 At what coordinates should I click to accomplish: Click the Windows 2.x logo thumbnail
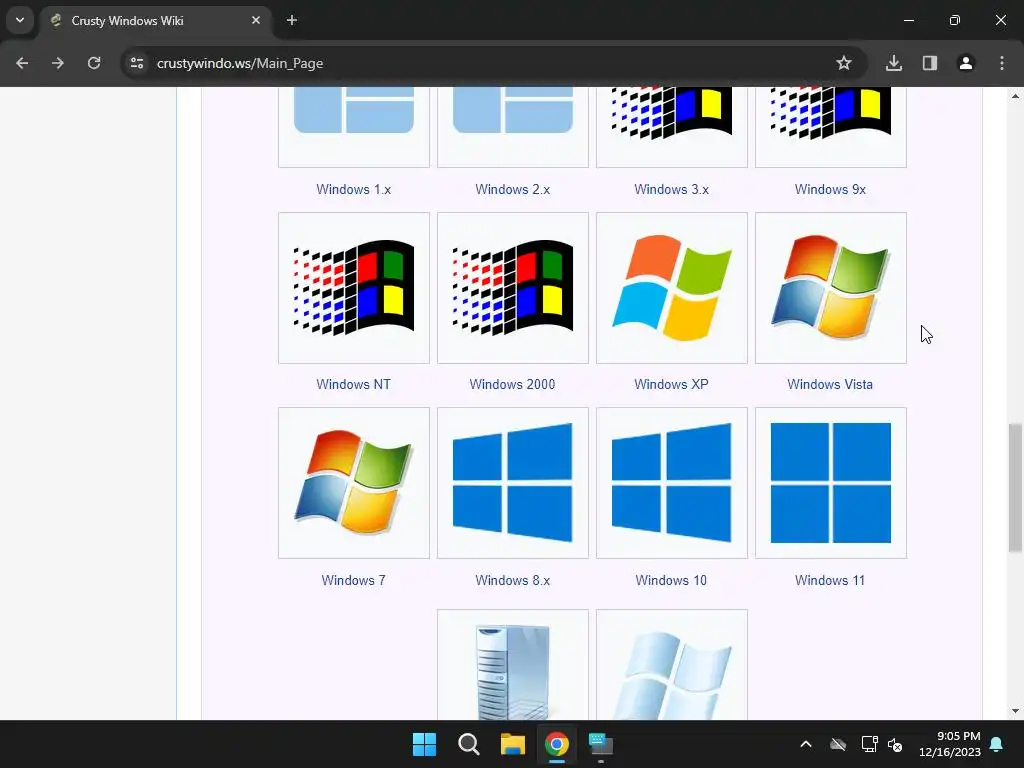click(x=513, y=127)
